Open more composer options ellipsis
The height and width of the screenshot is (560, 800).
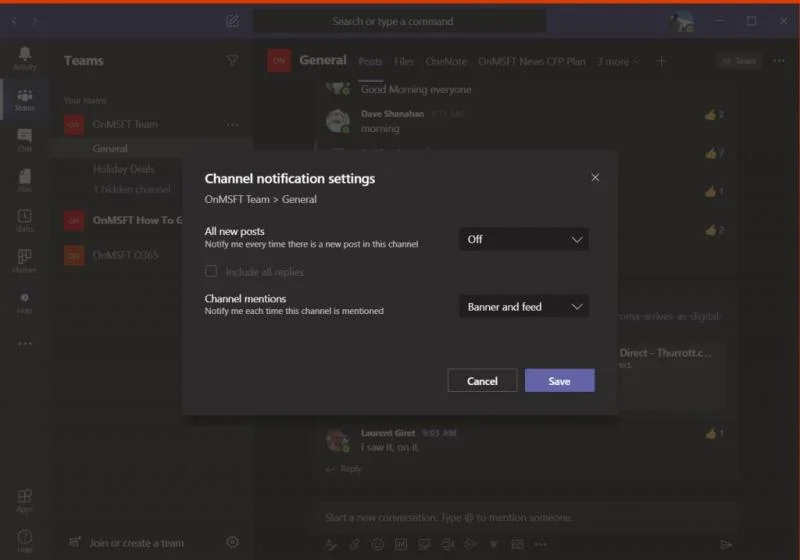coord(540,545)
